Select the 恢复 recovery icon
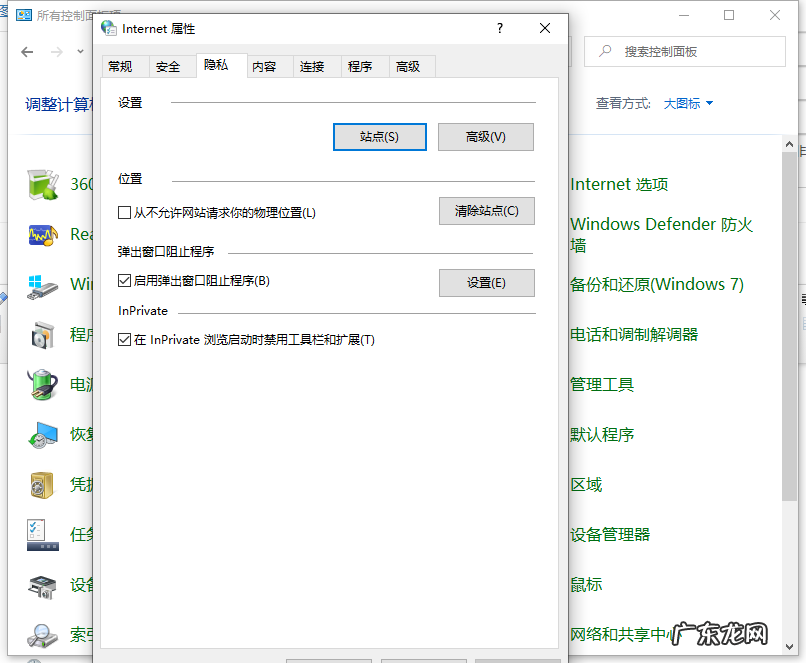This screenshot has height=663, width=806. (41, 434)
